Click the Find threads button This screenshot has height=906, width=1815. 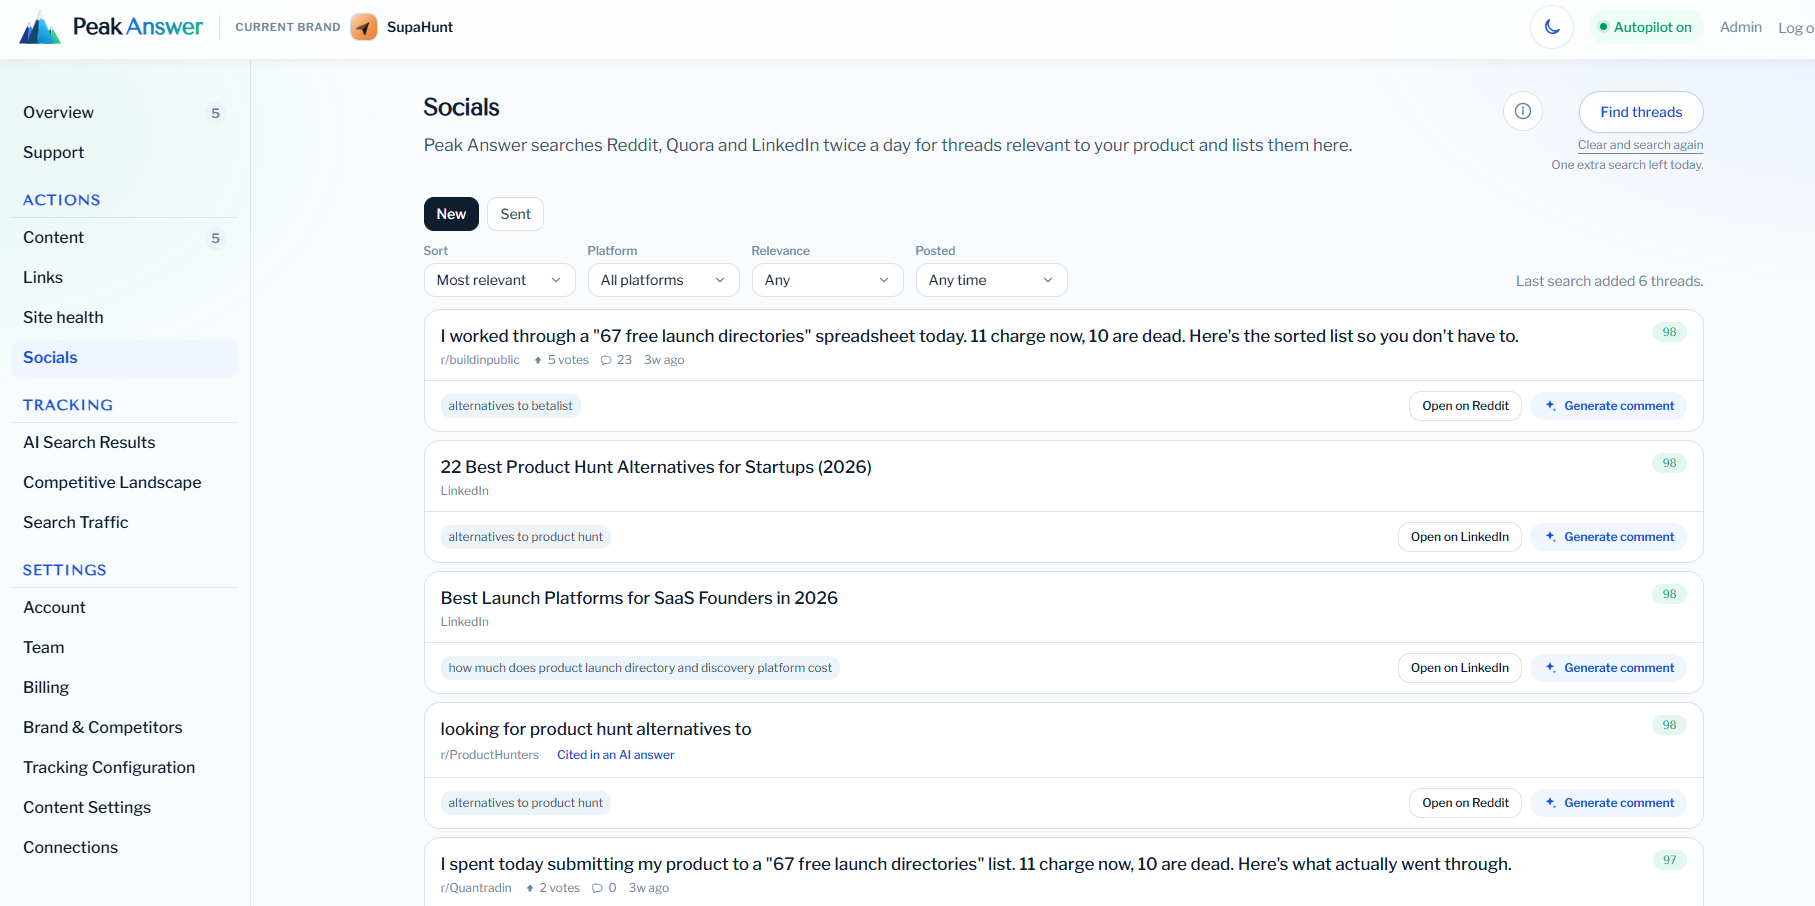[x=1641, y=112]
